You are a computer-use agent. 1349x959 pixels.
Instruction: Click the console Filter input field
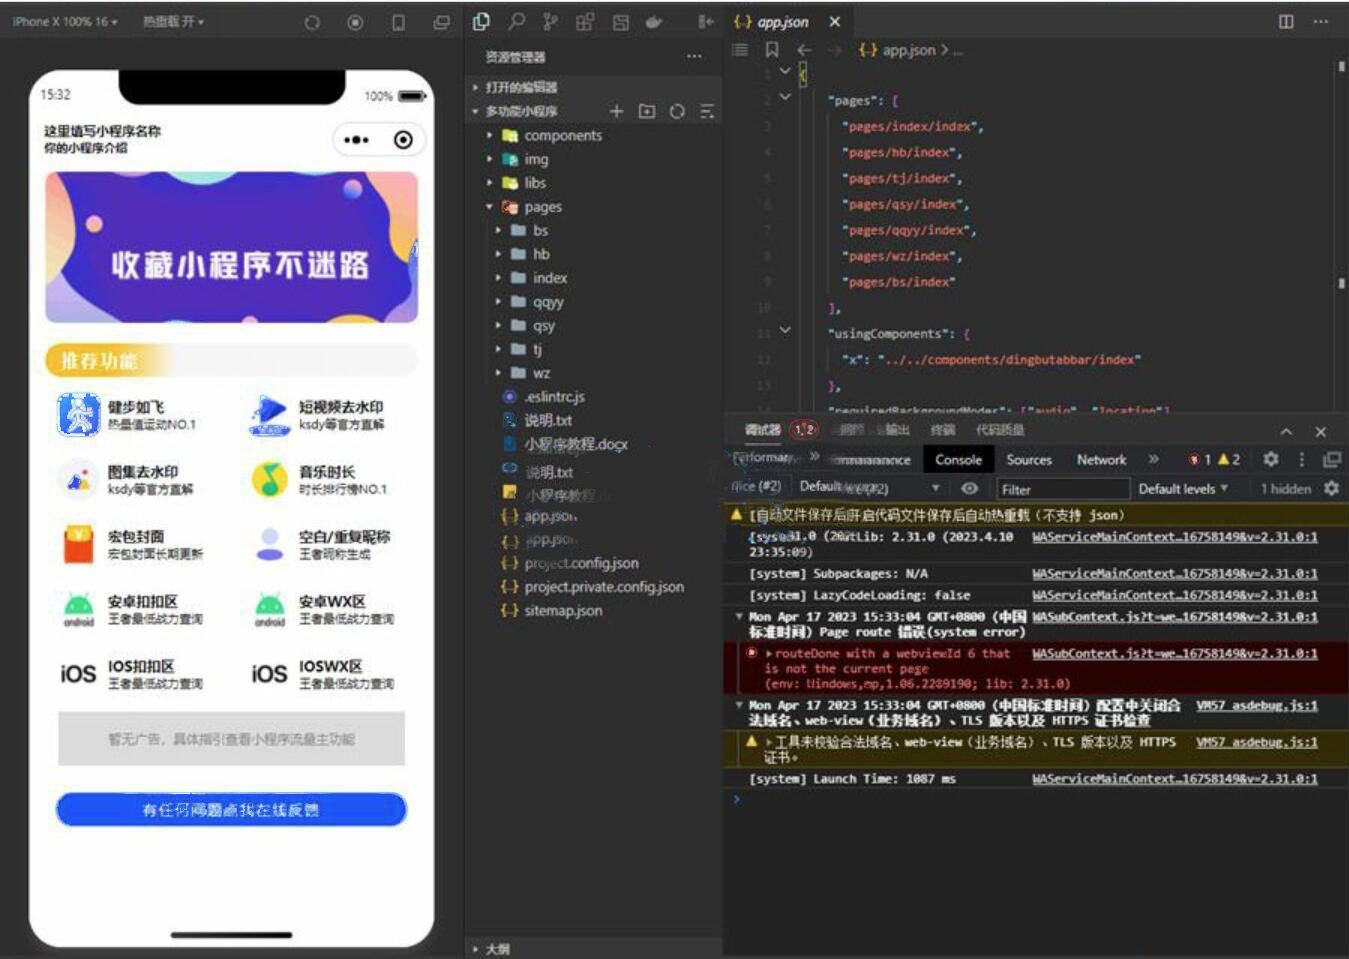tap(1063, 489)
